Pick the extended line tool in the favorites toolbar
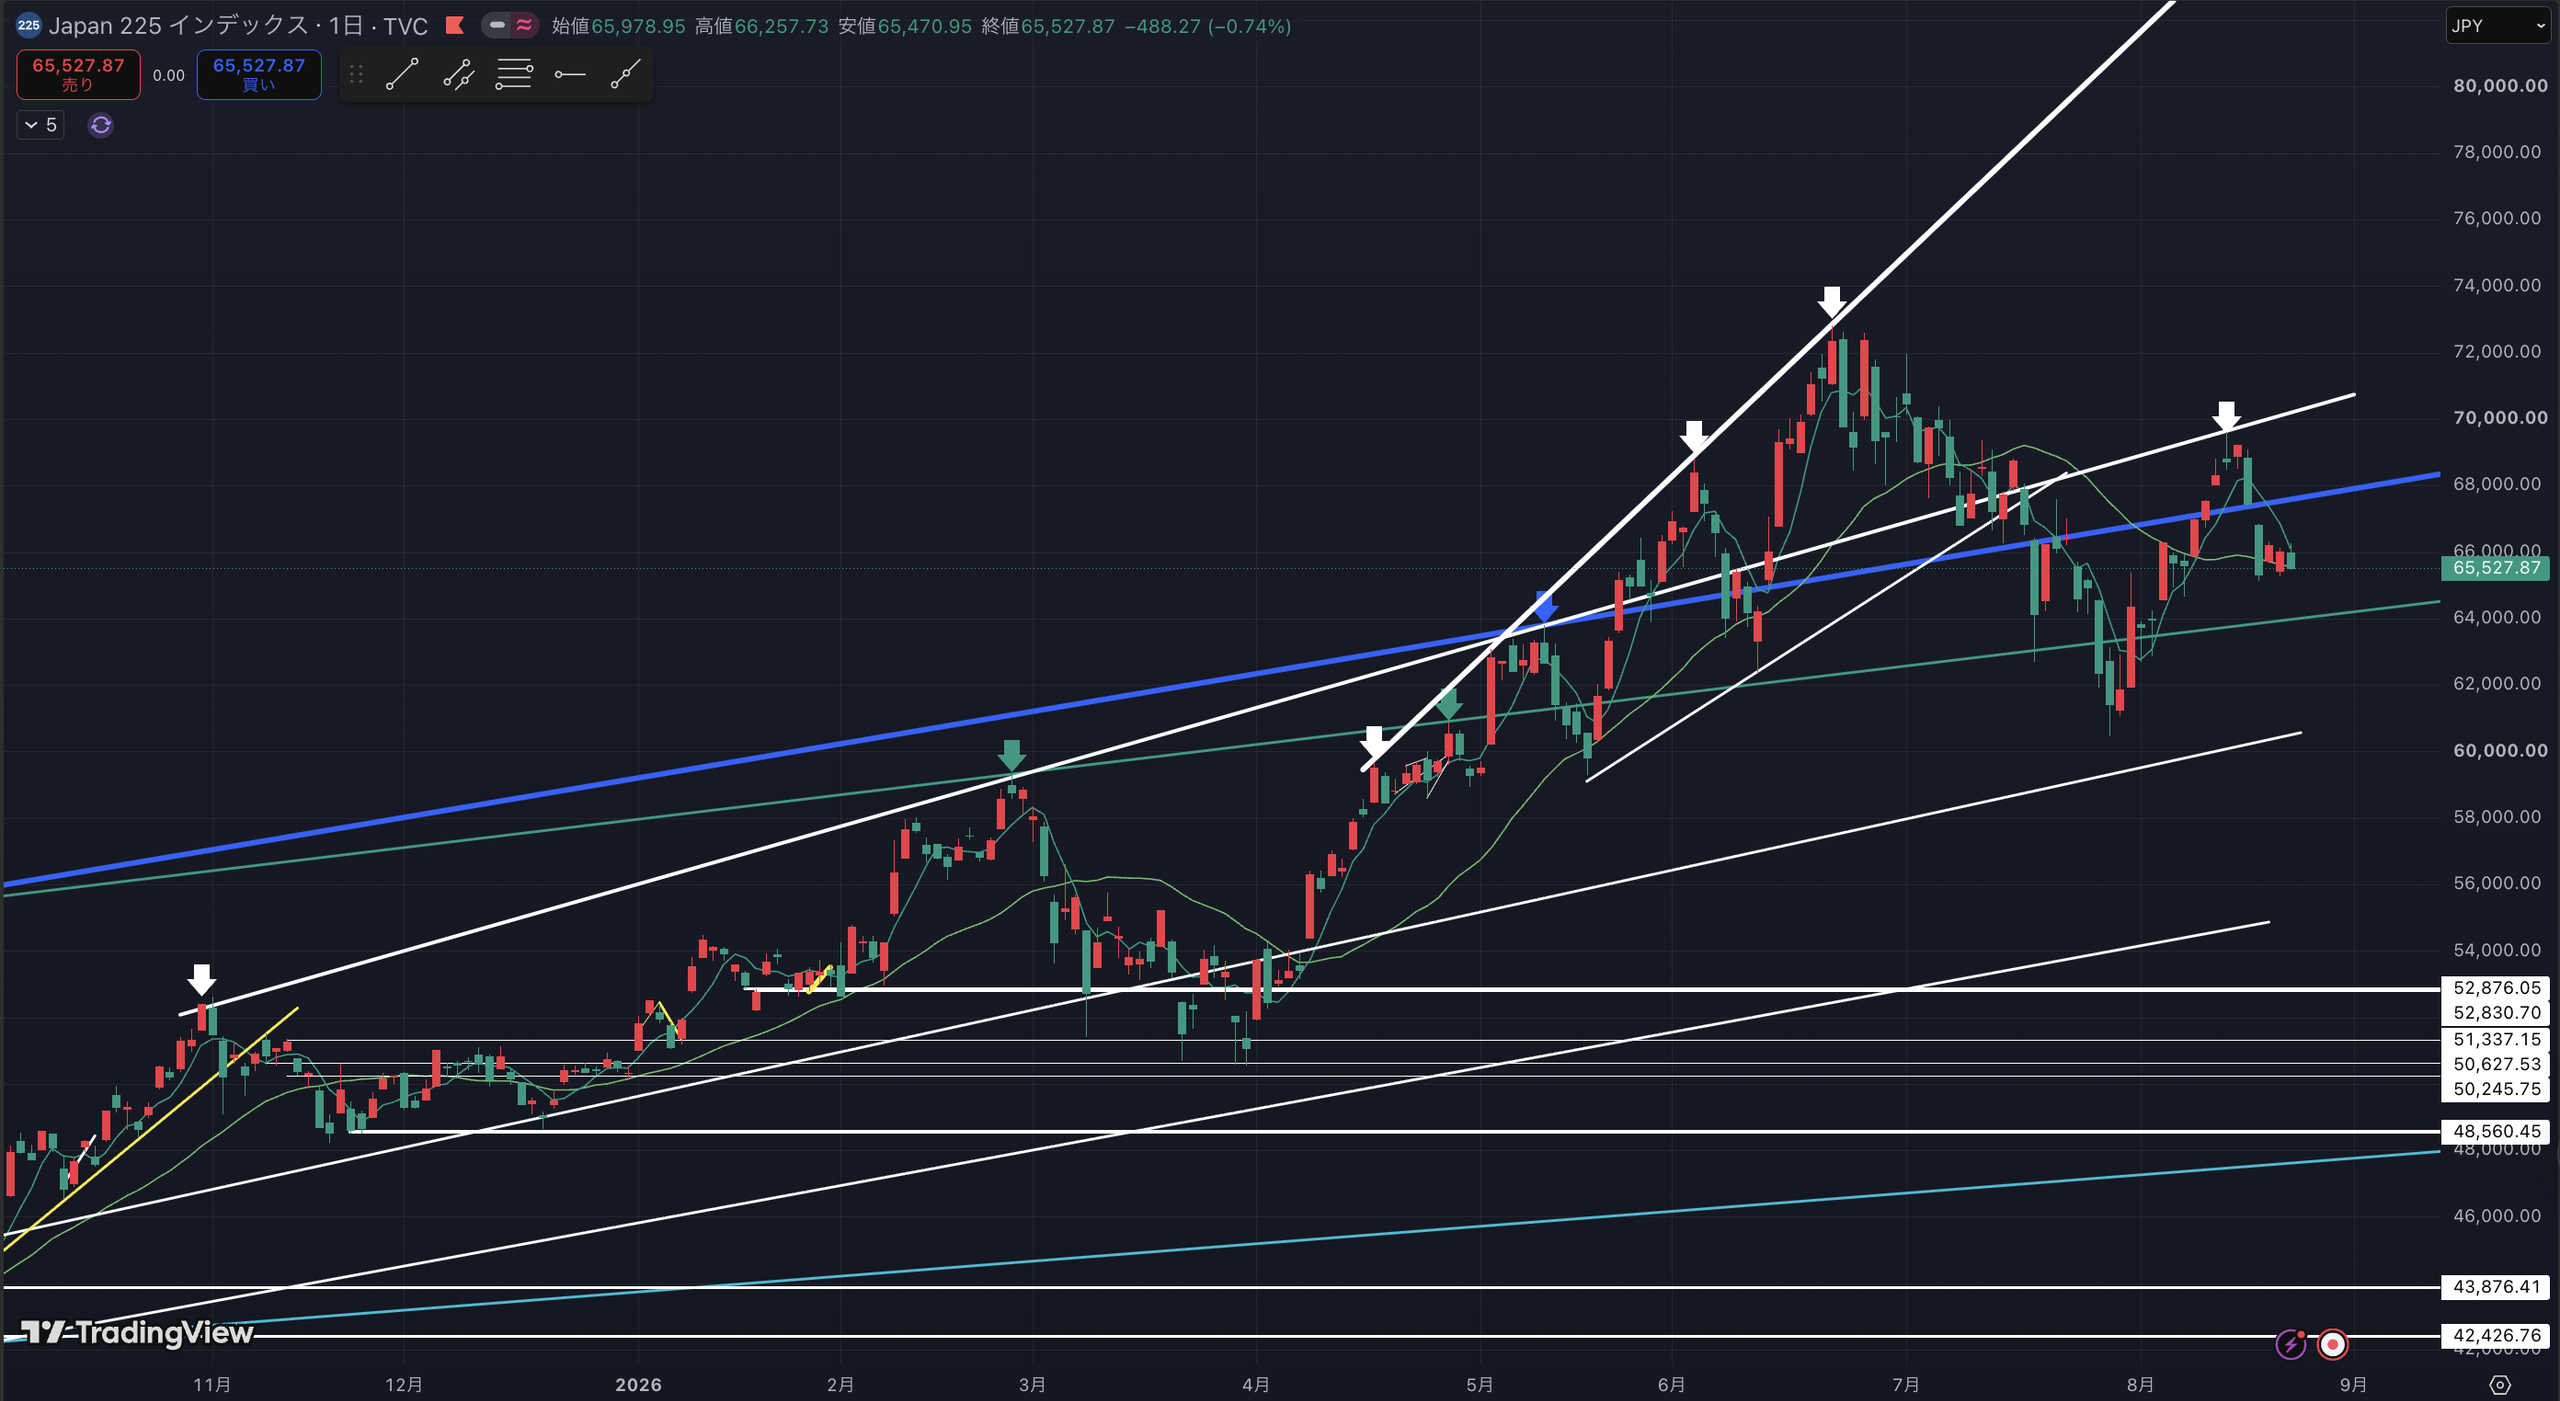 click(626, 75)
